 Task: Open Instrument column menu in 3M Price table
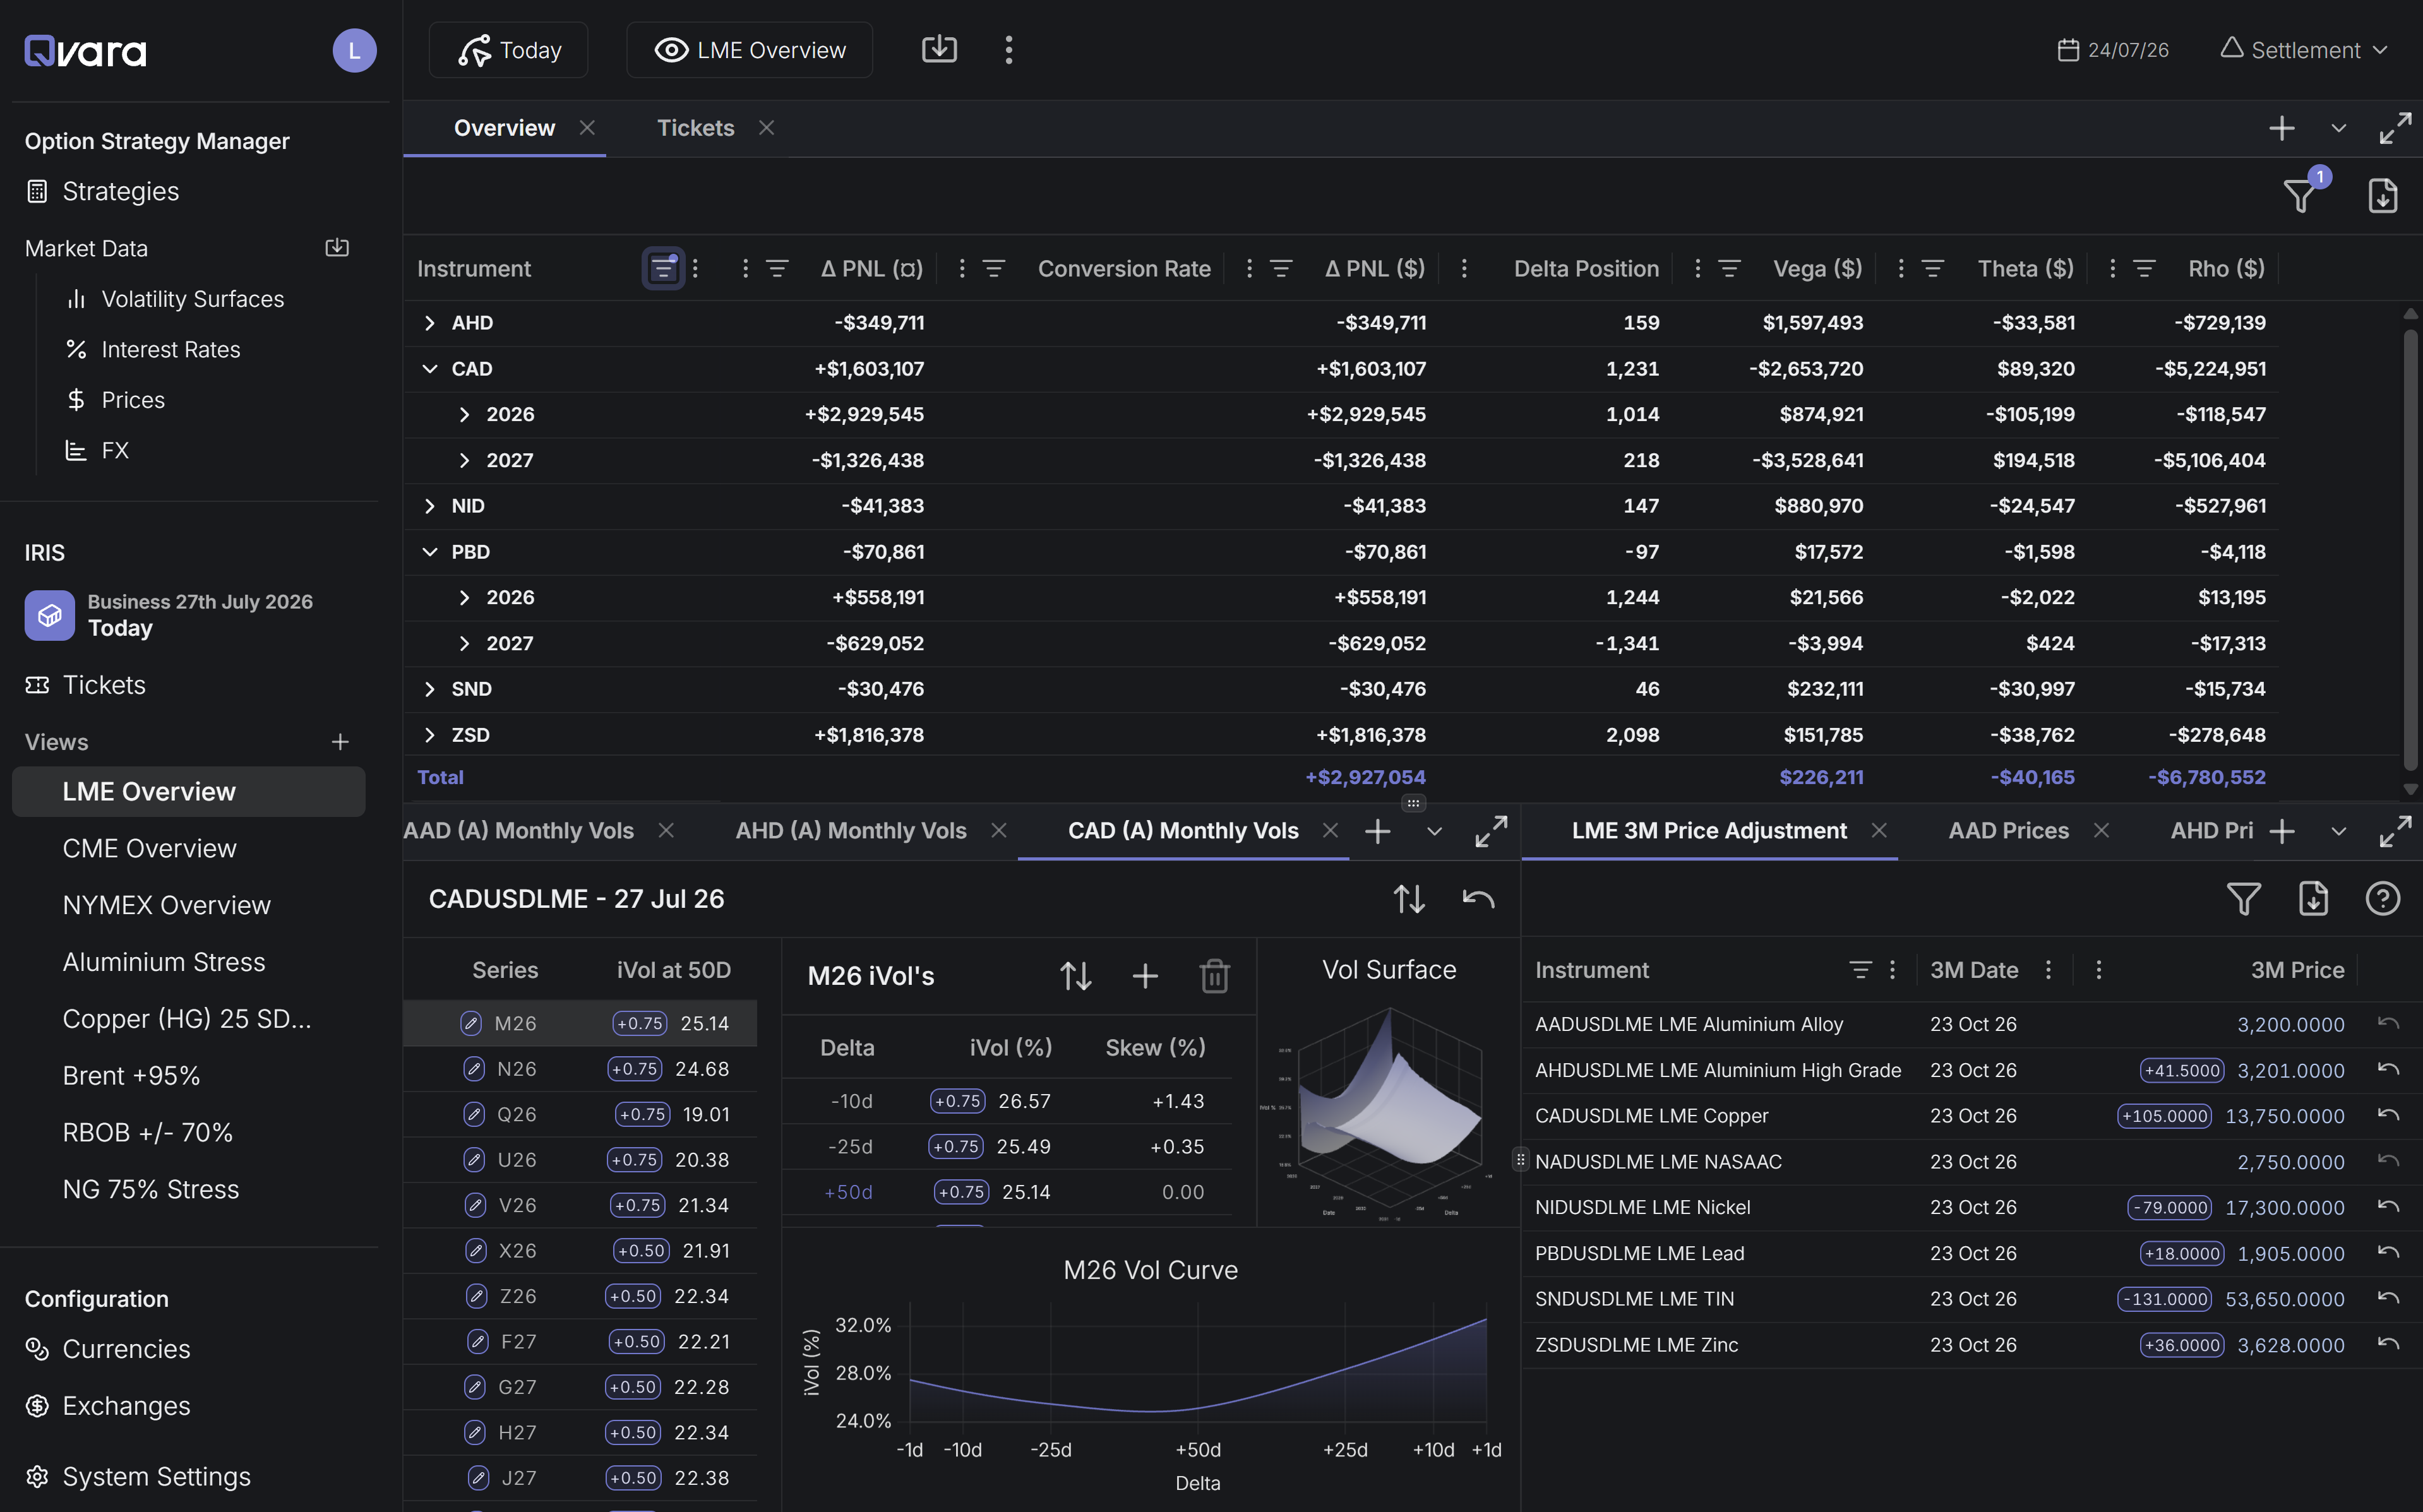1892,969
